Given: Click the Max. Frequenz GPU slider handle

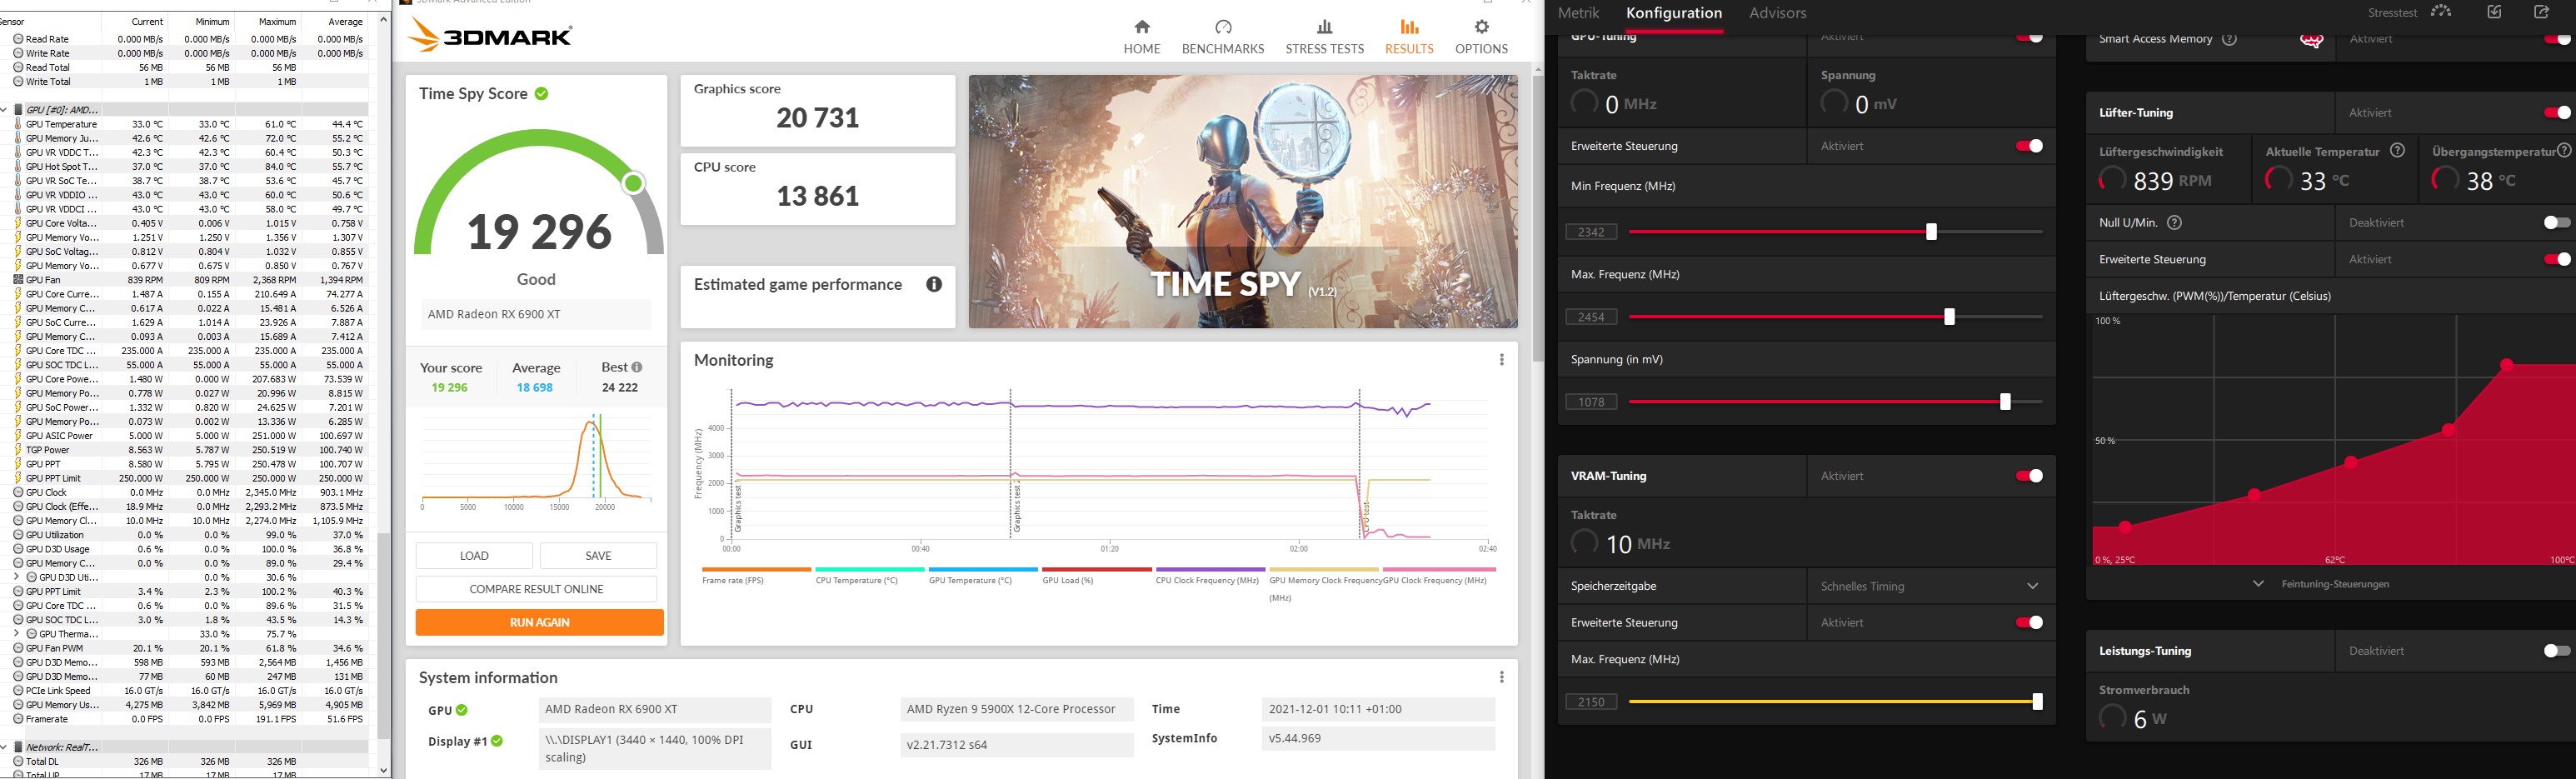Looking at the screenshot, I should (1949, 317).
